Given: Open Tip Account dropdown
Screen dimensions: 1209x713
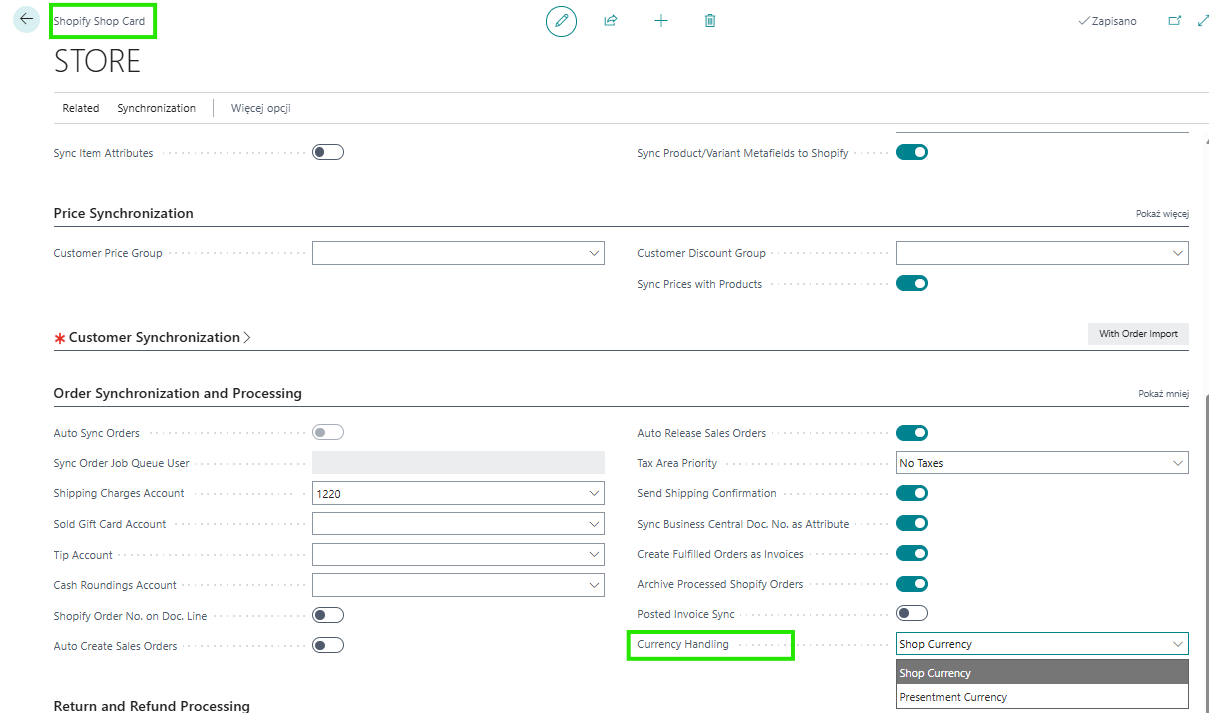Looking at the screenshot, I should tap(594, 554).
